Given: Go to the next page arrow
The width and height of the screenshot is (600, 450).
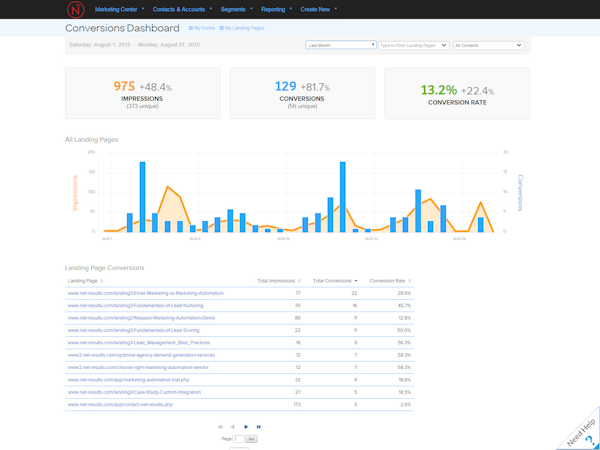Looking at the screenshot, I should pyautogui.click(x=246, y=427).
